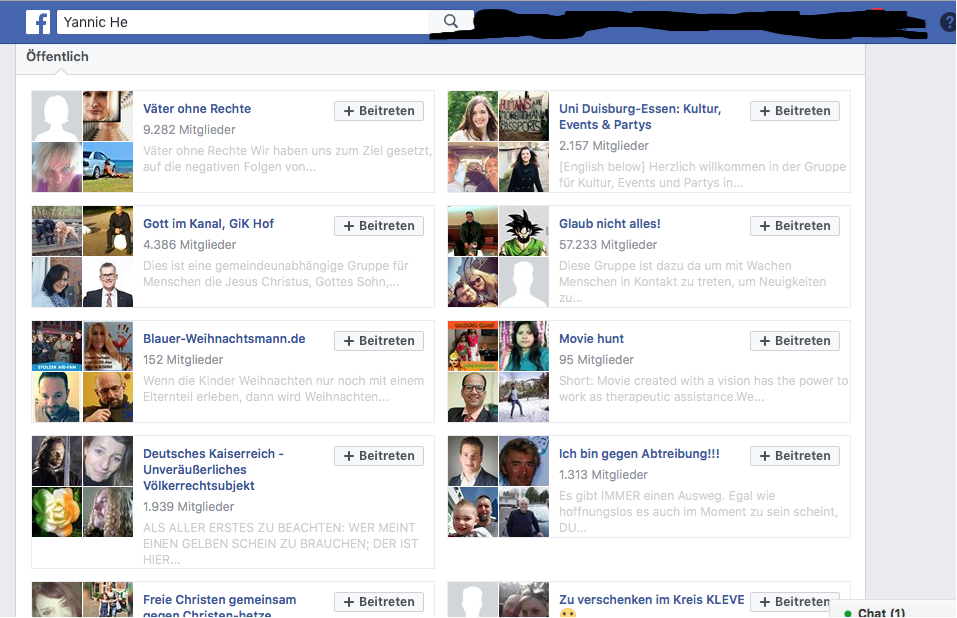The height and width of the screenshot is (618, 957).
Task: Join the Deutsches Kaiserreich group
Action: pyautogui.click(x=379, y=456)
